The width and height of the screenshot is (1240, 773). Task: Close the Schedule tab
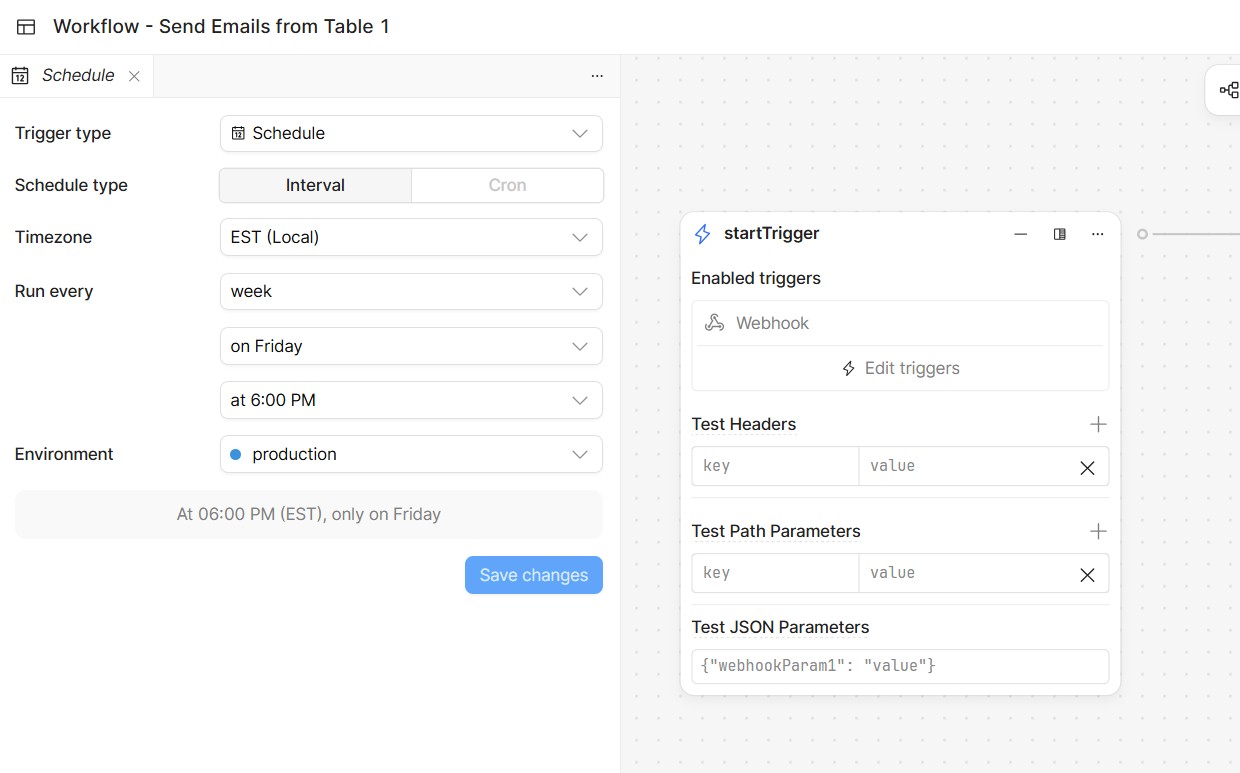134,76
